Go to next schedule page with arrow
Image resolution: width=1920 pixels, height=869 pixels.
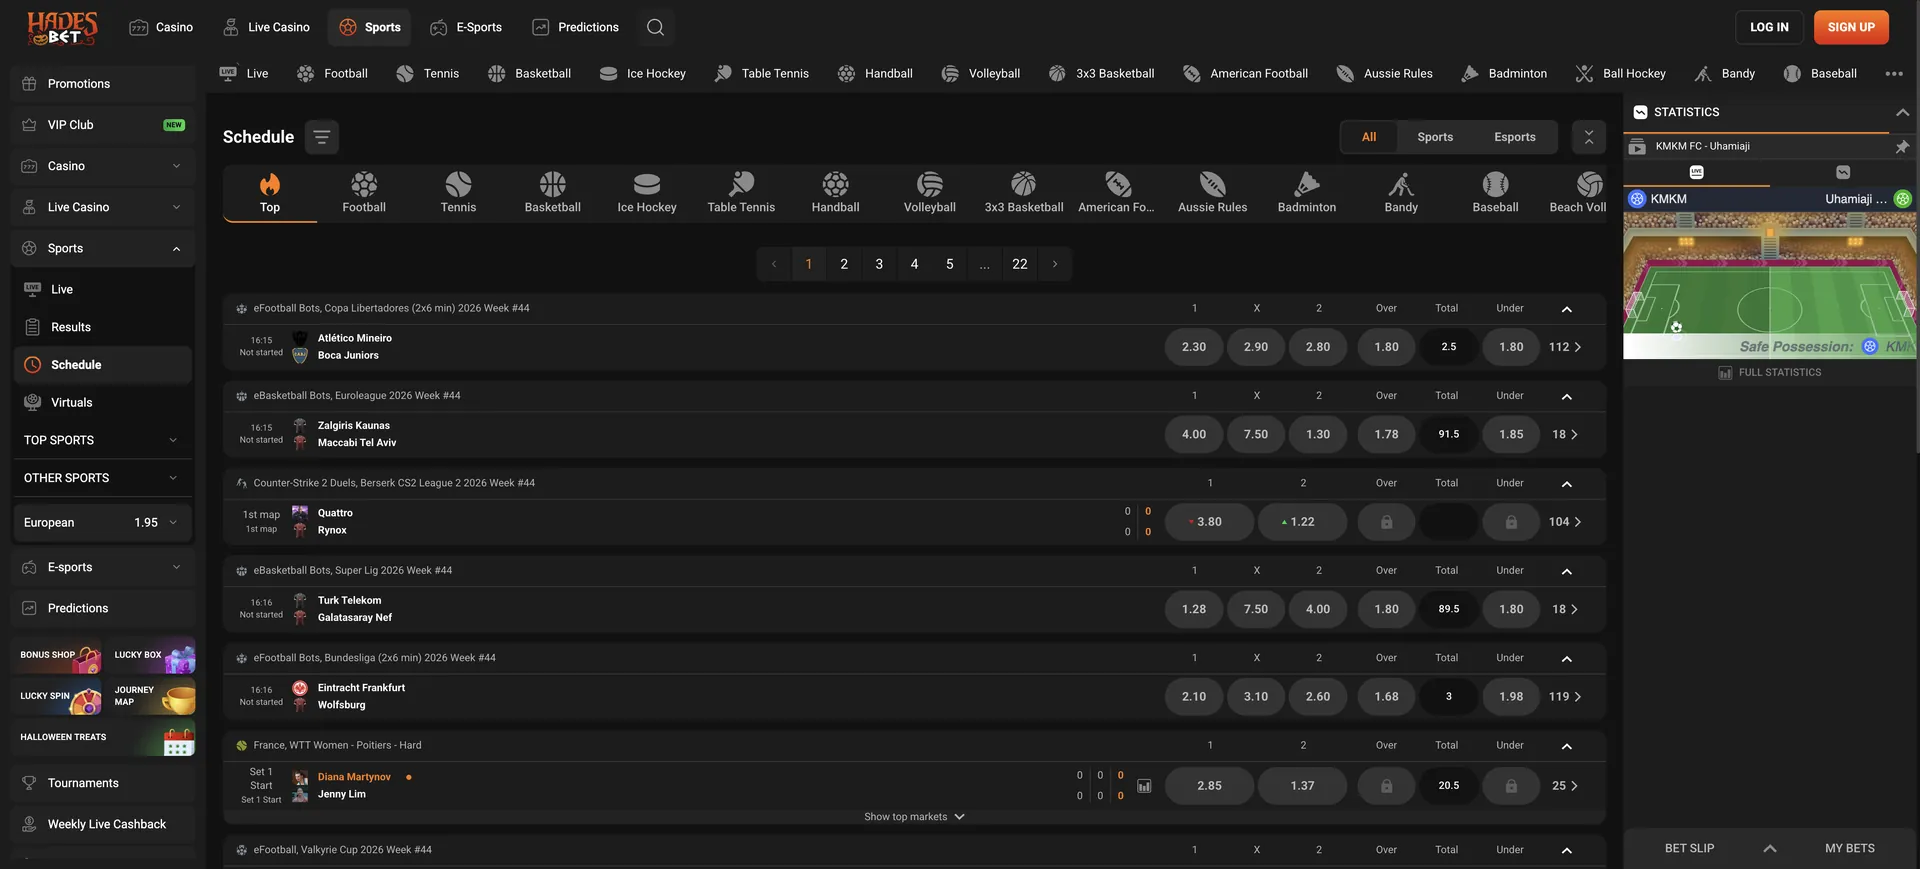1054,264
